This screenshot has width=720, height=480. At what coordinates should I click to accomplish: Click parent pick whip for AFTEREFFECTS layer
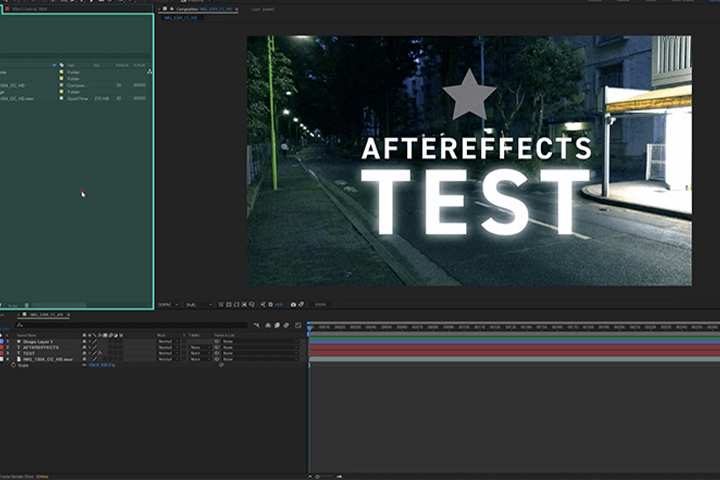(x=217, y=348)
